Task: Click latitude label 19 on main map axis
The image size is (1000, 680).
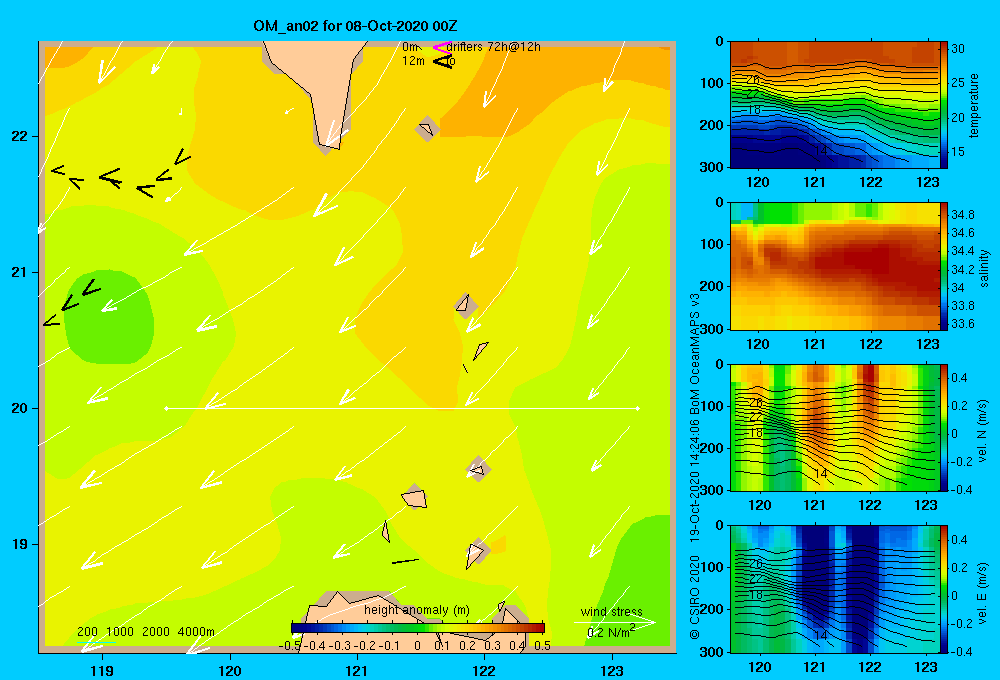Action: 19,544
